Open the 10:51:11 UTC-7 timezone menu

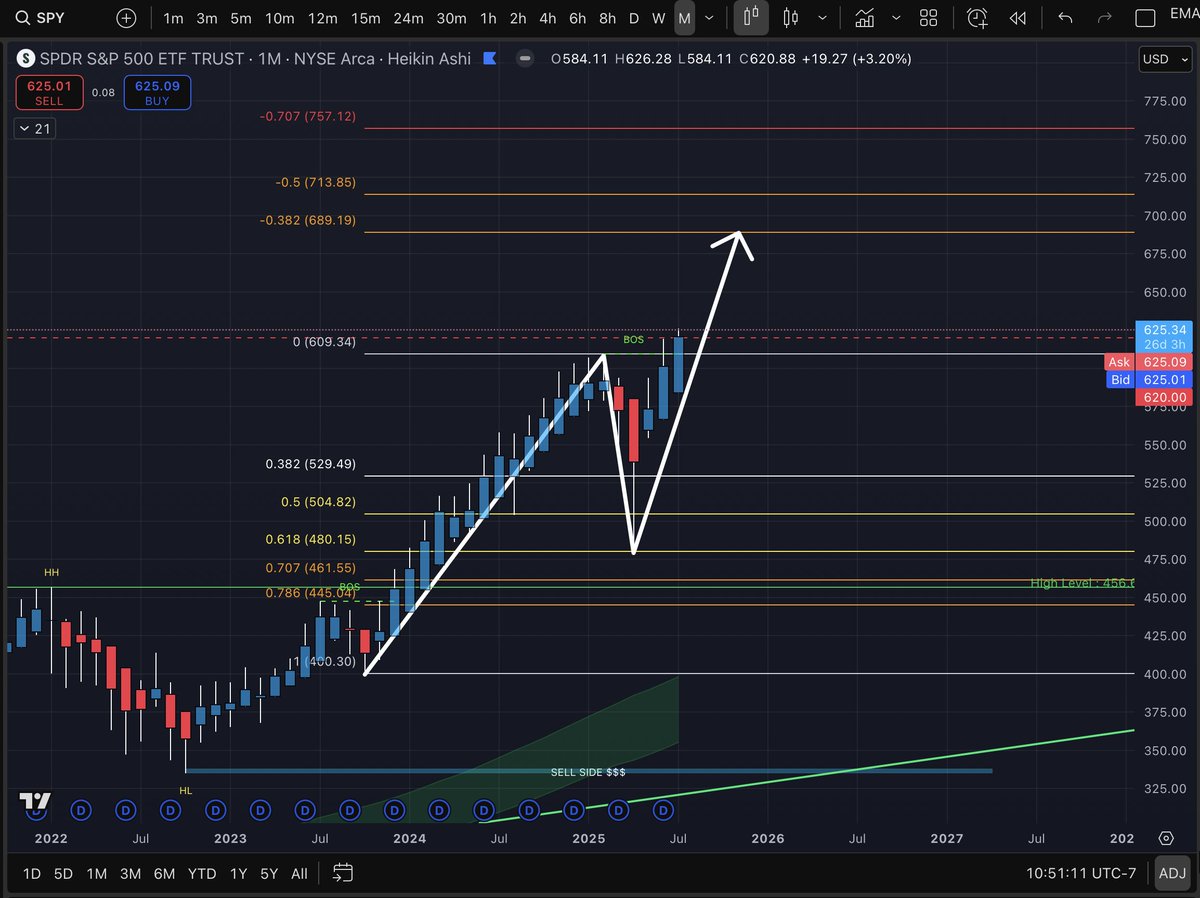click(1081, 873)
